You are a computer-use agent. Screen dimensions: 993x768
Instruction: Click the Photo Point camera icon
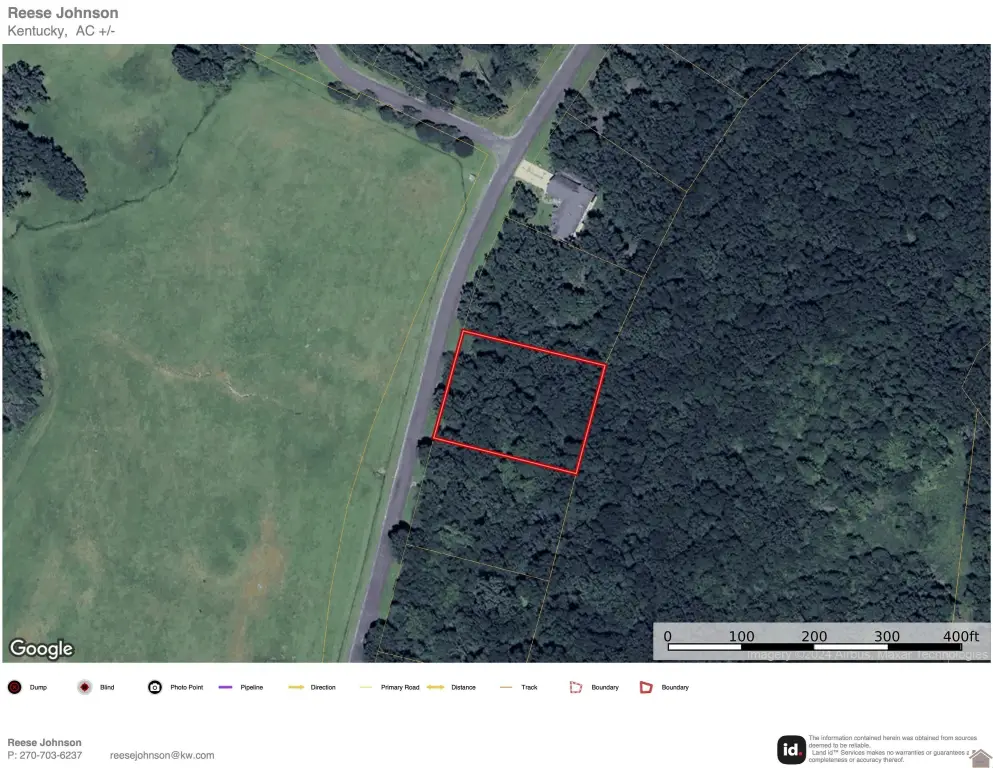tap(155, 687)
